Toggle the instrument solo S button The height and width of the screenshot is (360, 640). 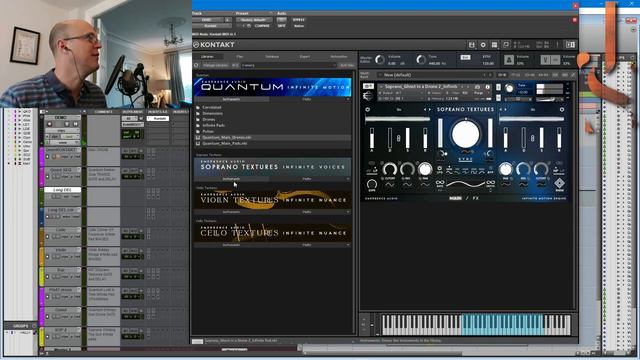click(498, 87)
